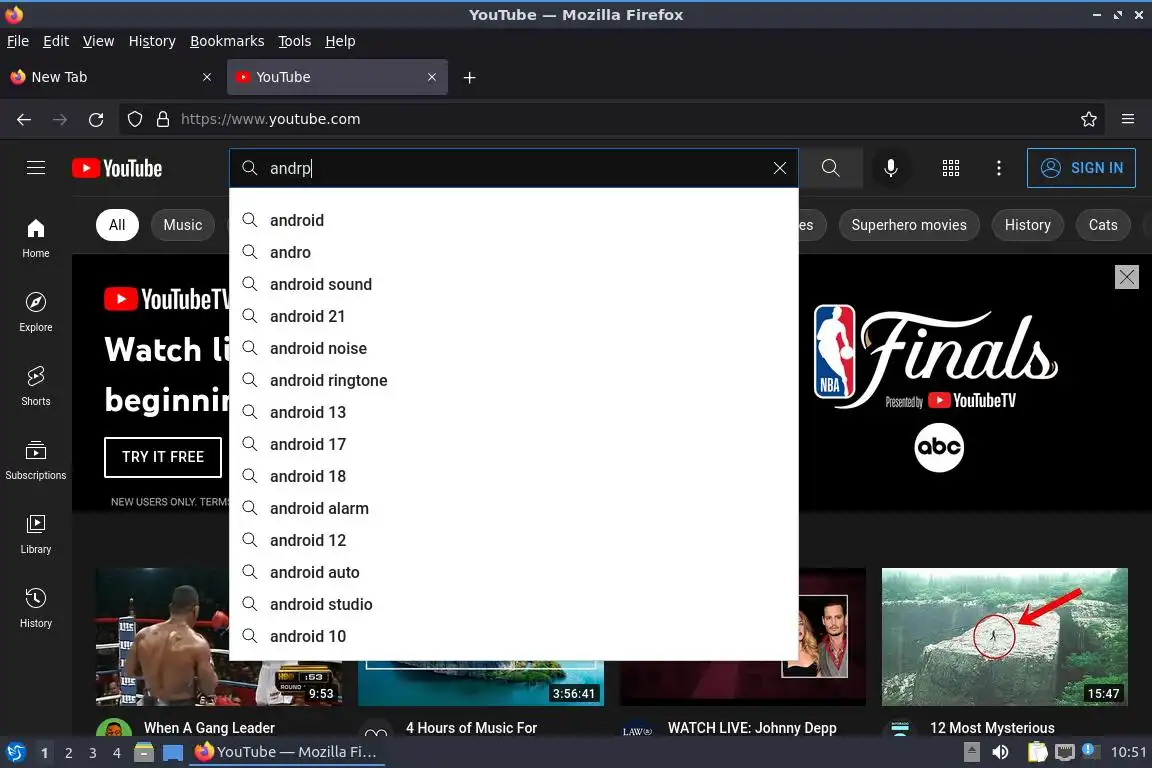Image resolution: width=1152 pixels, height=768 pixels.
Task: Switch to the New Tab tab
Action: point(112,77)
